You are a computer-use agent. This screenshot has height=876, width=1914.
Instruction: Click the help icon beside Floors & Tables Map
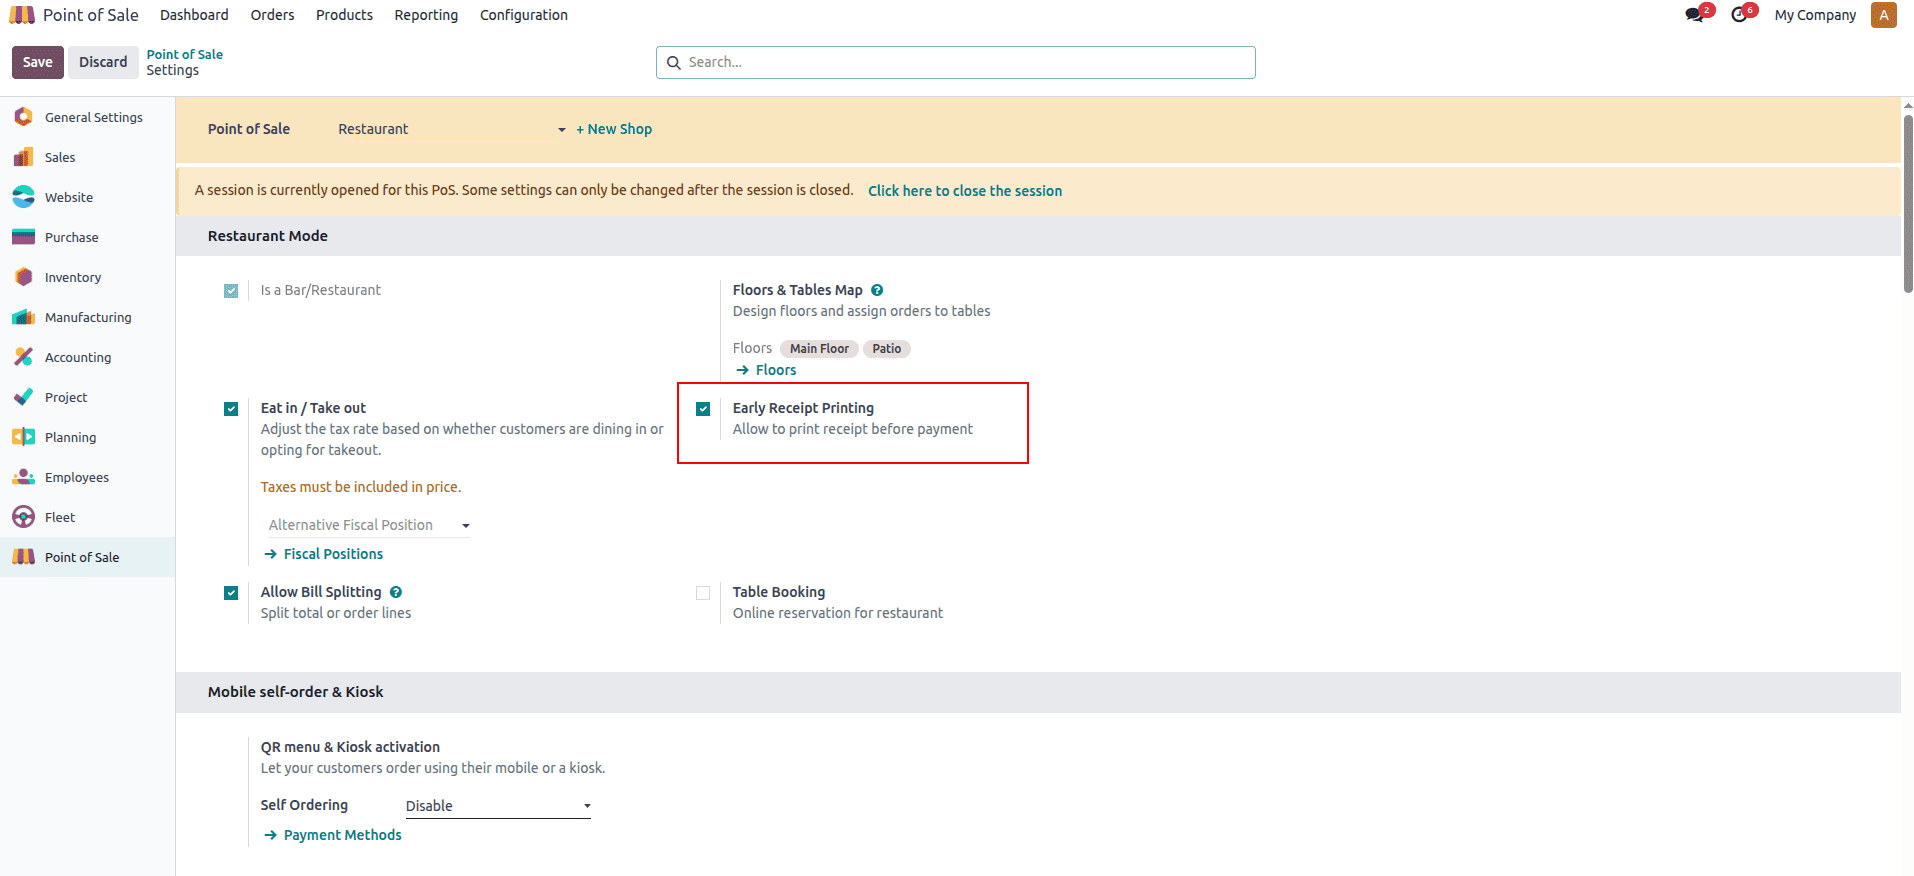pyautogui.click(x=877, y=290)
